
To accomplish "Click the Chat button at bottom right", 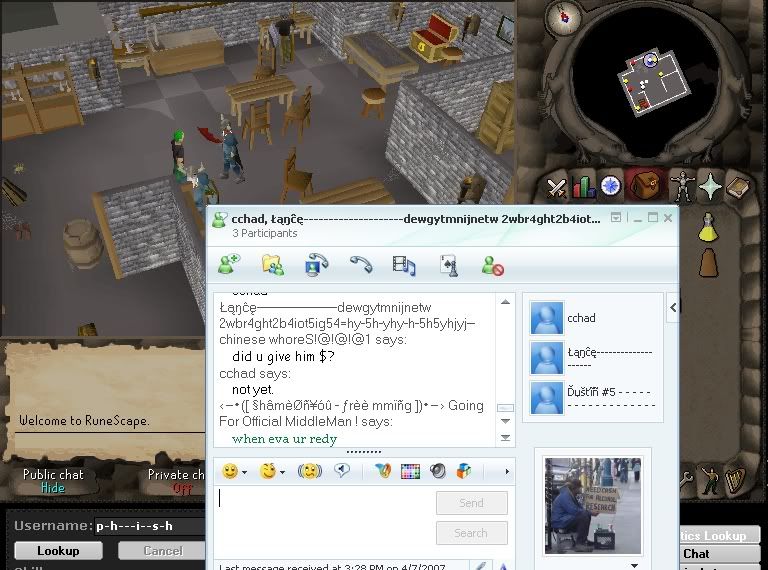I will coord(720,554).
